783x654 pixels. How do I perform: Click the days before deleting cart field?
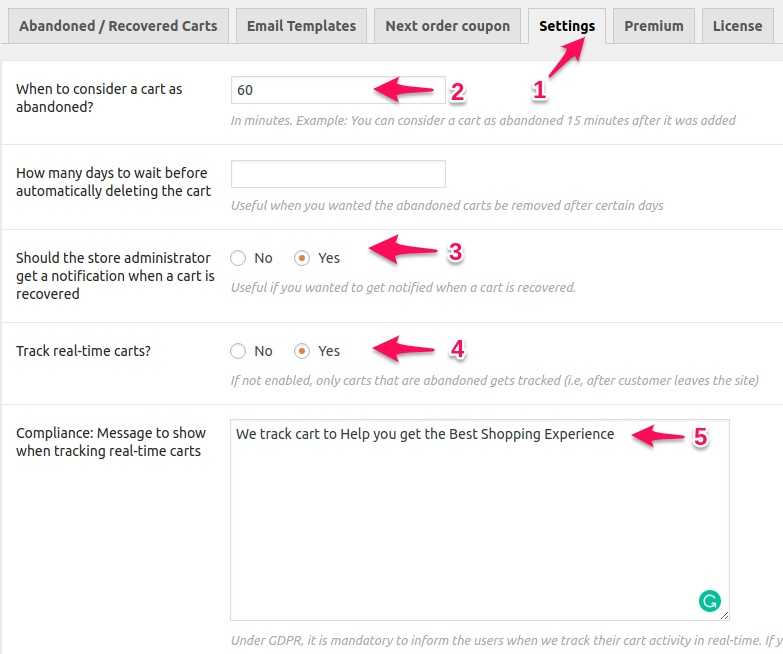coord(338,174)
